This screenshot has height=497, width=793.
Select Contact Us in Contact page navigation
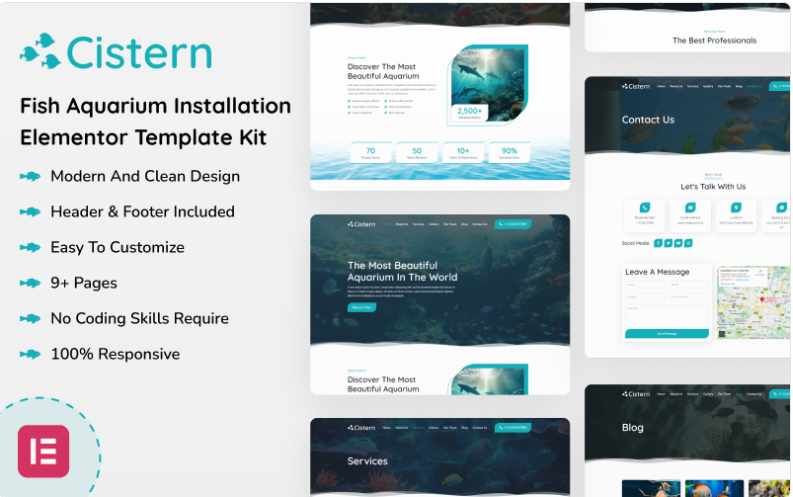[754, 86]
